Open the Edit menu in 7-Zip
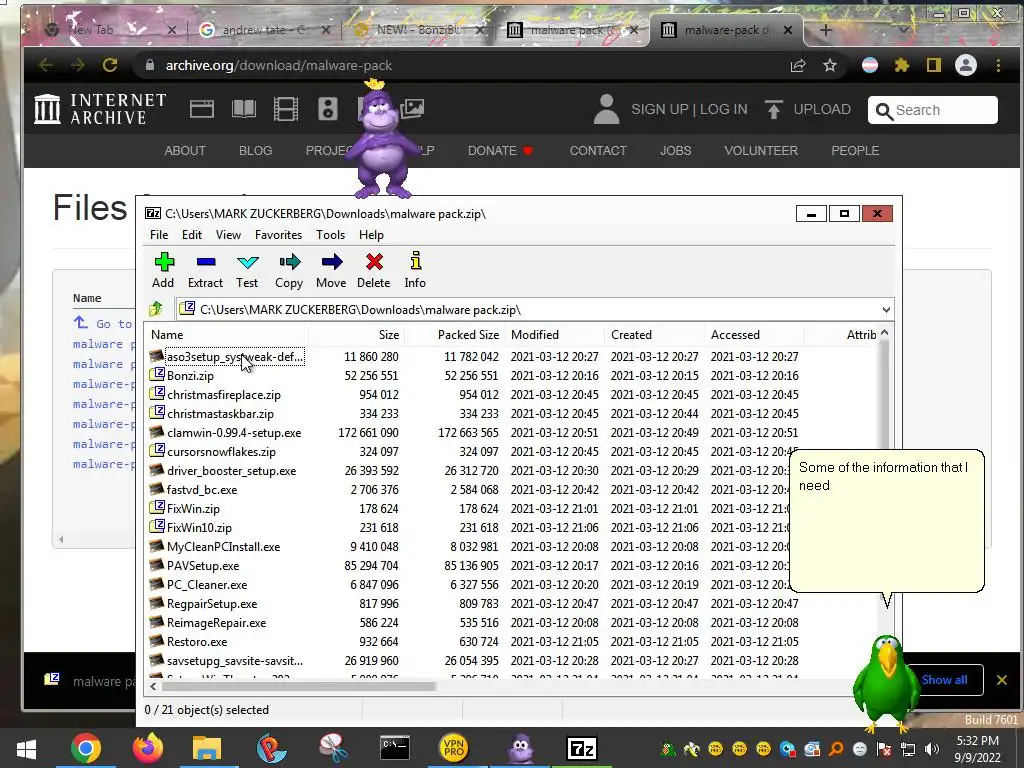 click(x=192, y=235)
